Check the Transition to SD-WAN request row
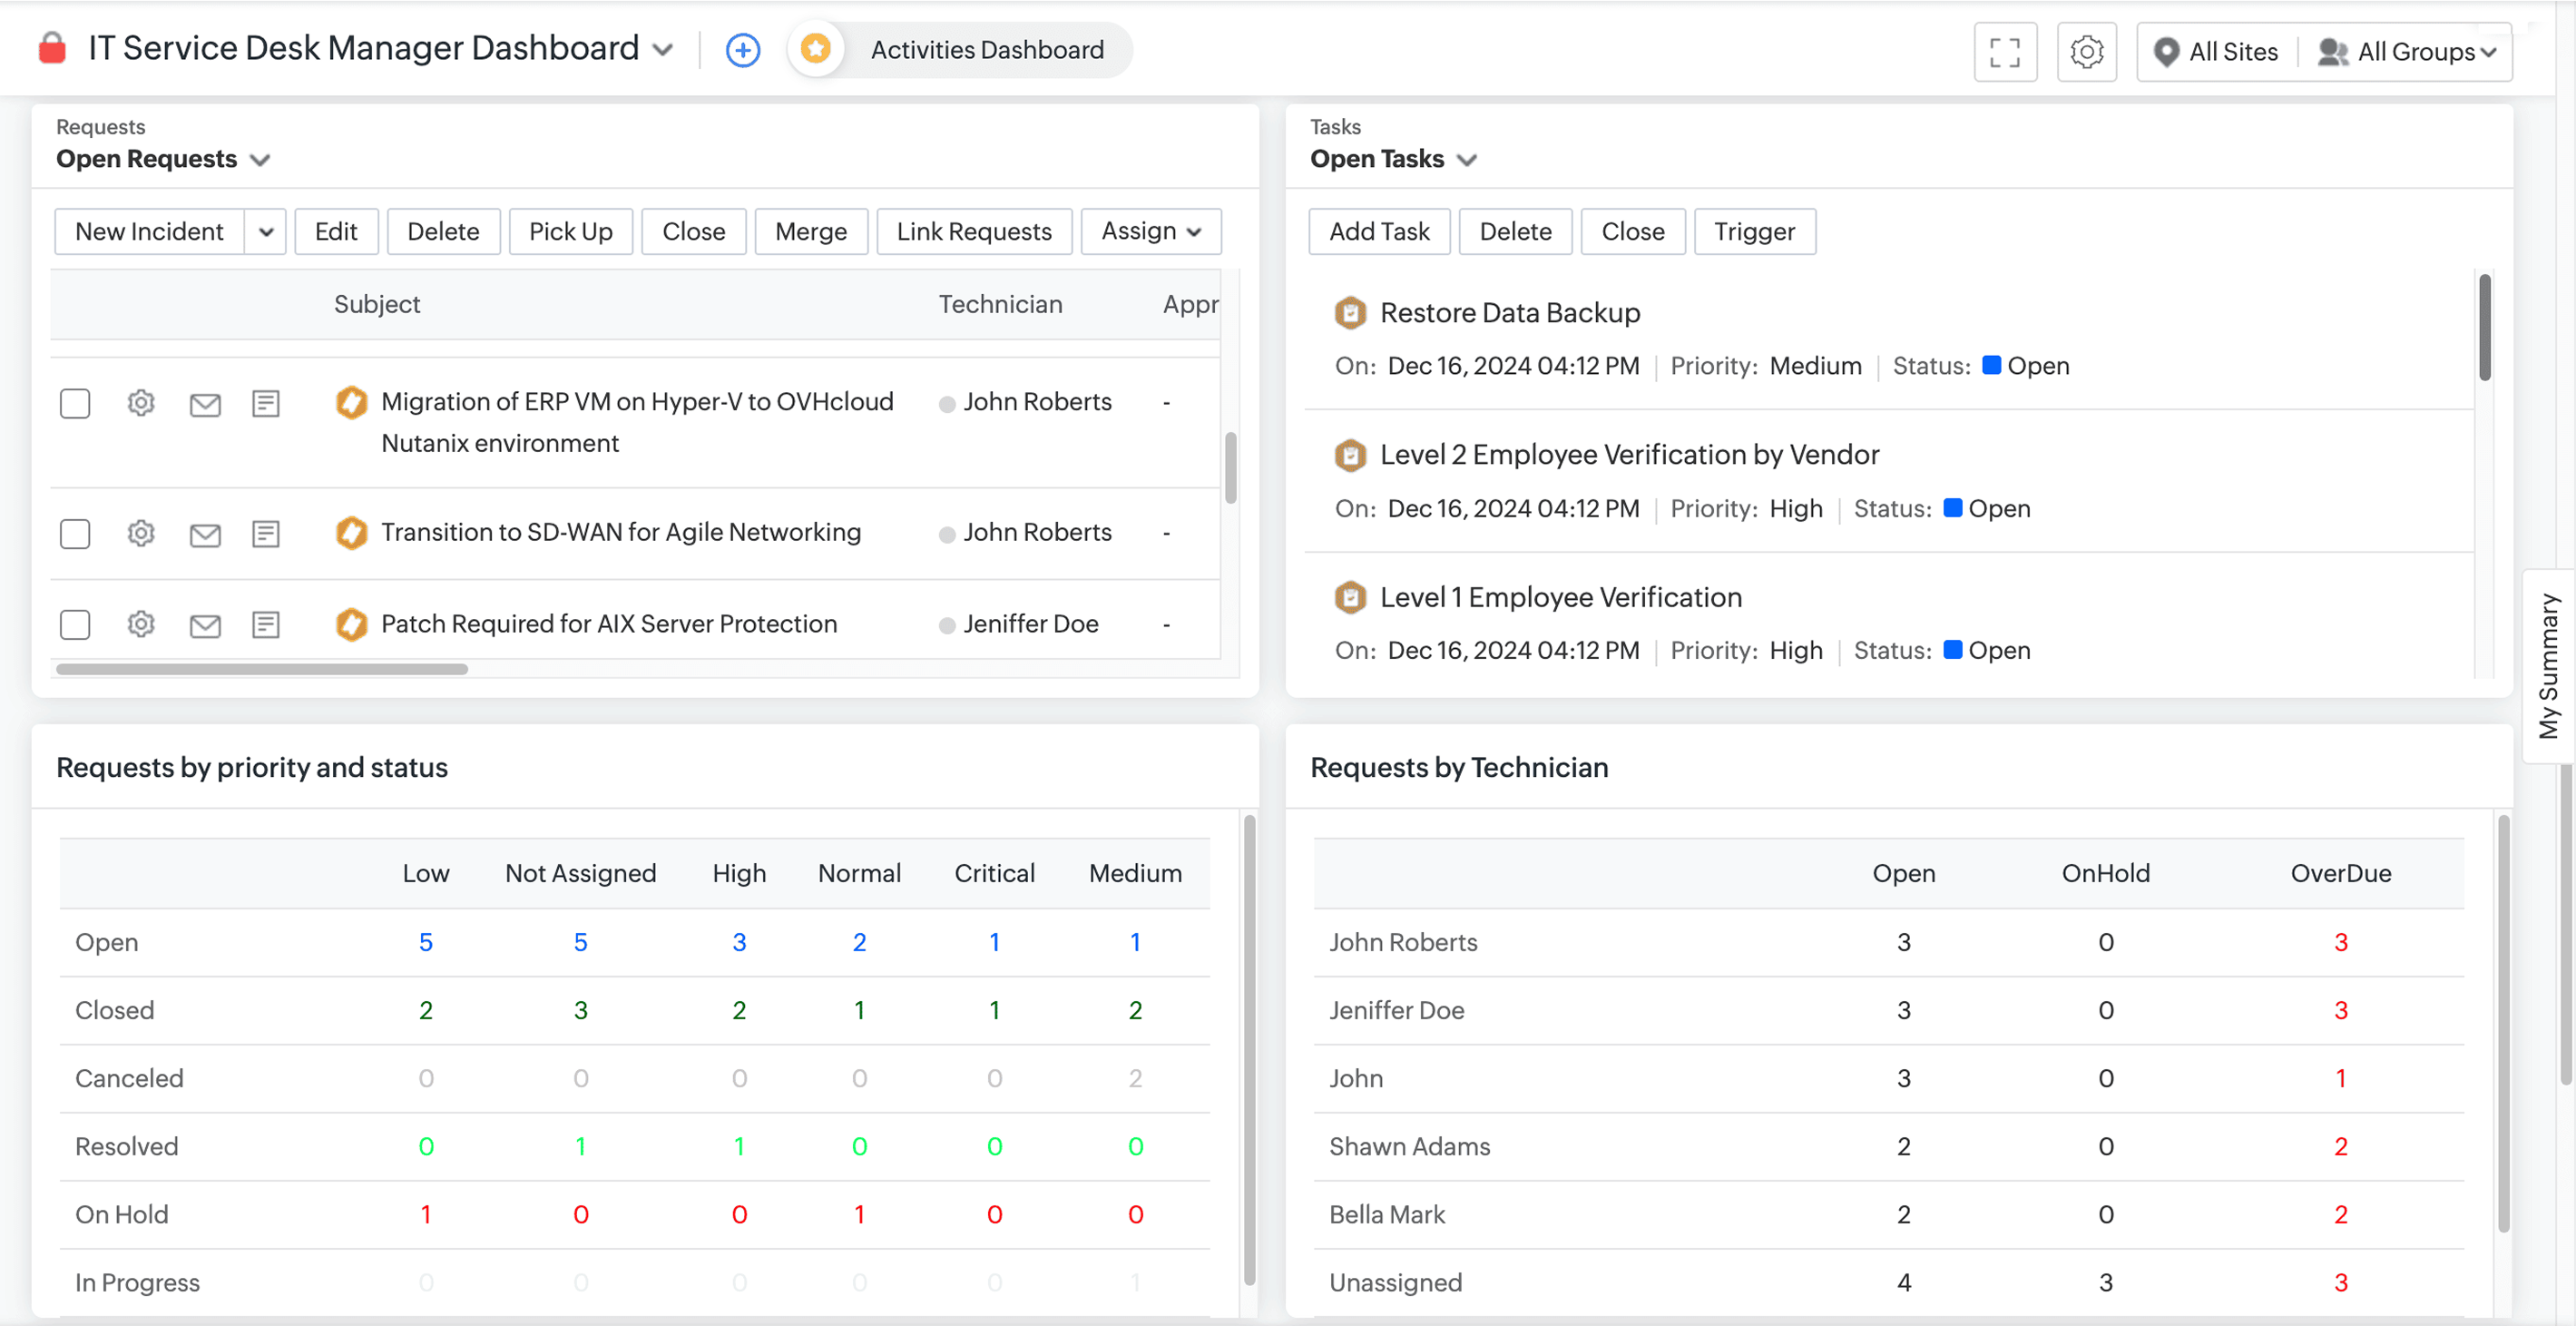This screenshot has width=2576, height=1326. tap(75, 533)
